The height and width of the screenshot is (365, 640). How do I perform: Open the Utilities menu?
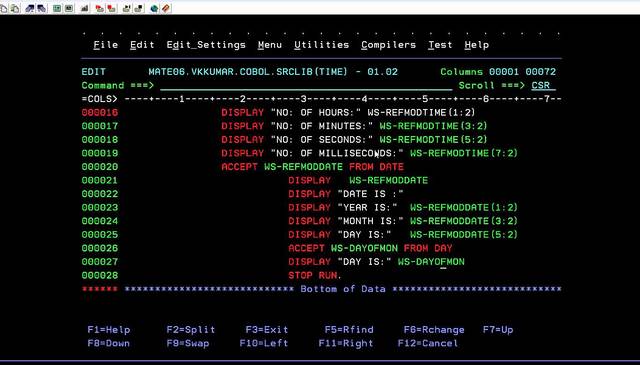tap(322, 45)
